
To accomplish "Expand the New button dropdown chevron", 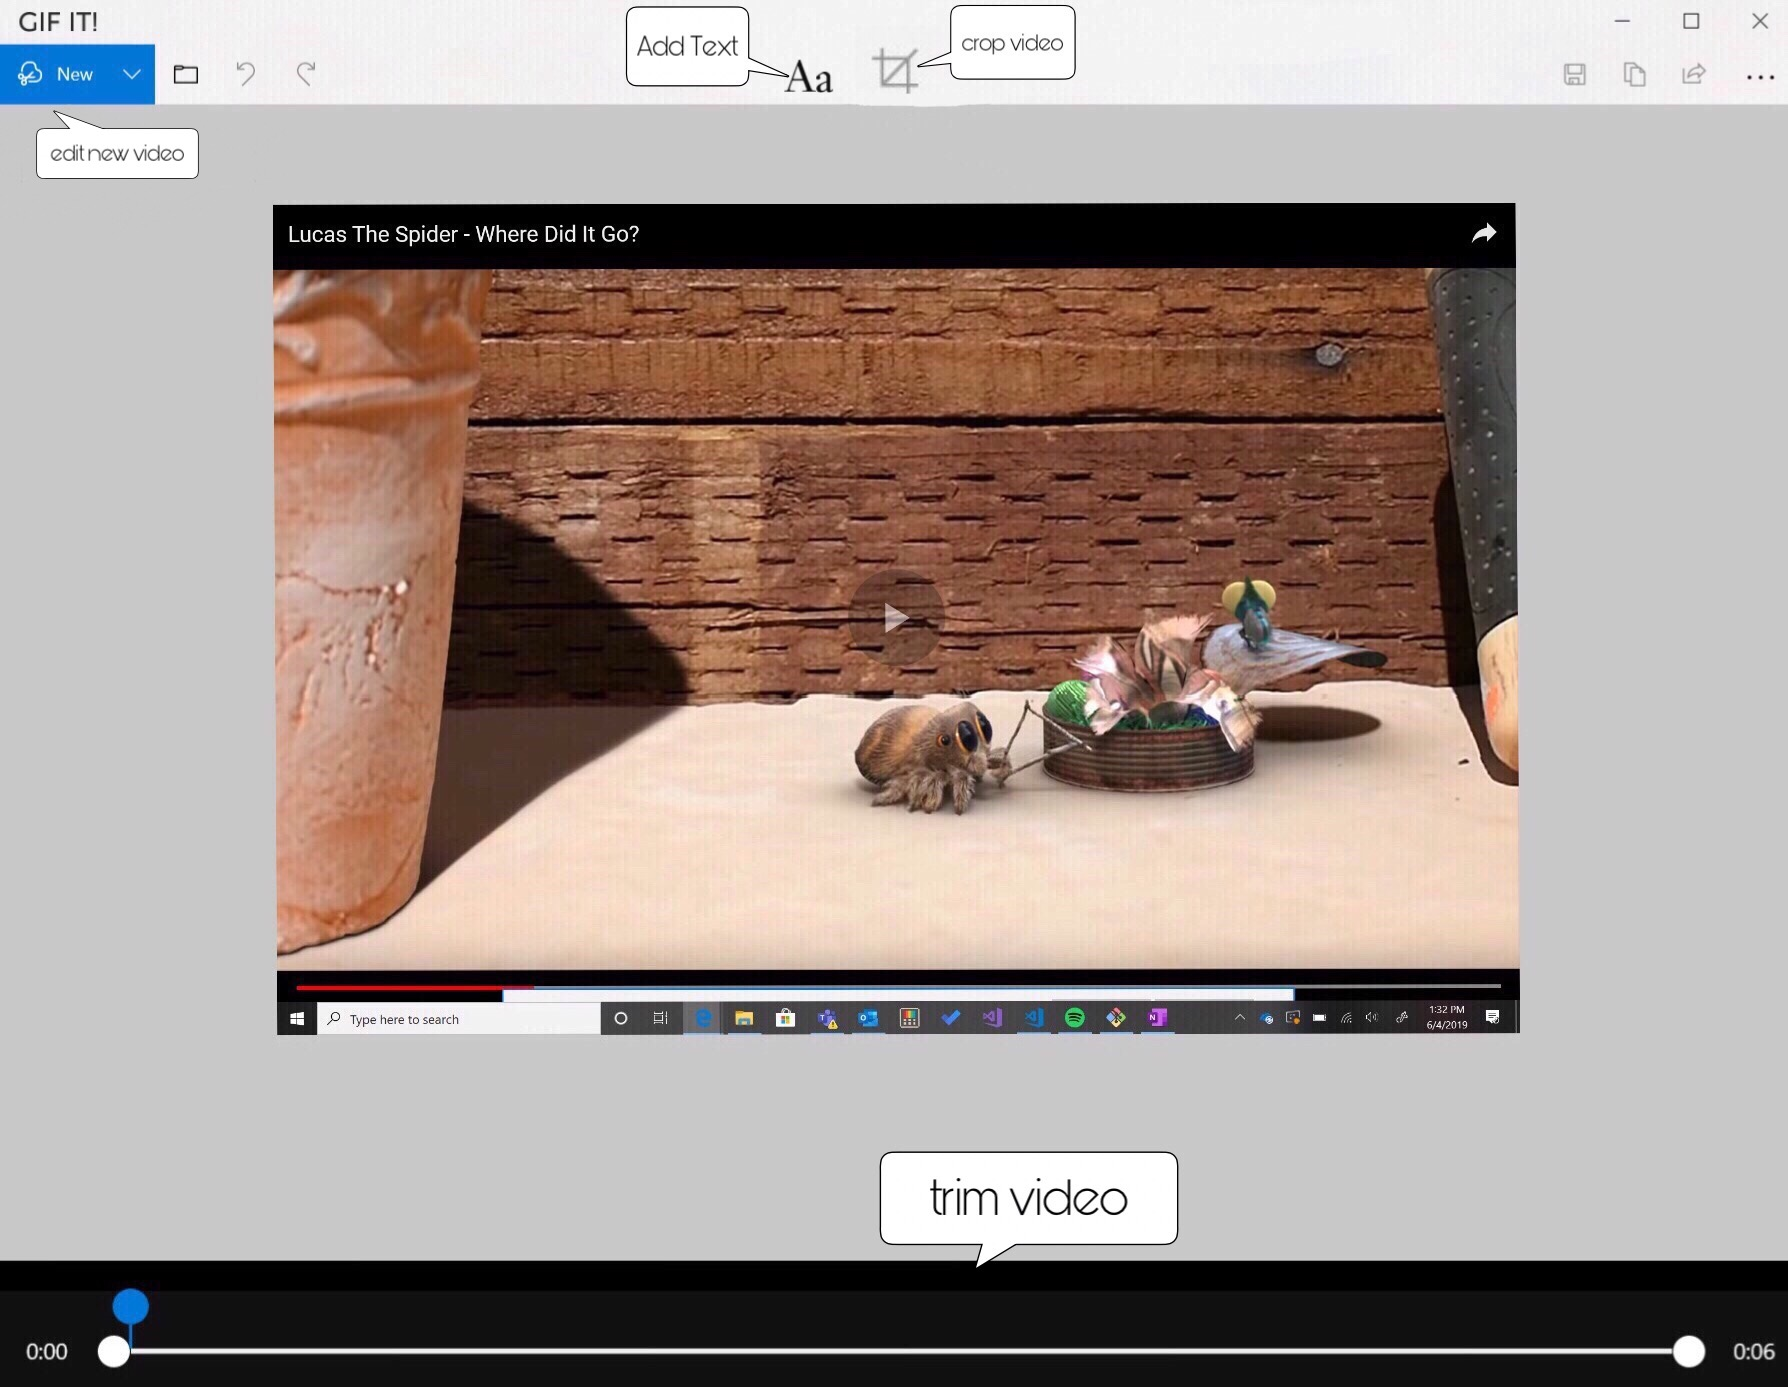I will [131, 74].
